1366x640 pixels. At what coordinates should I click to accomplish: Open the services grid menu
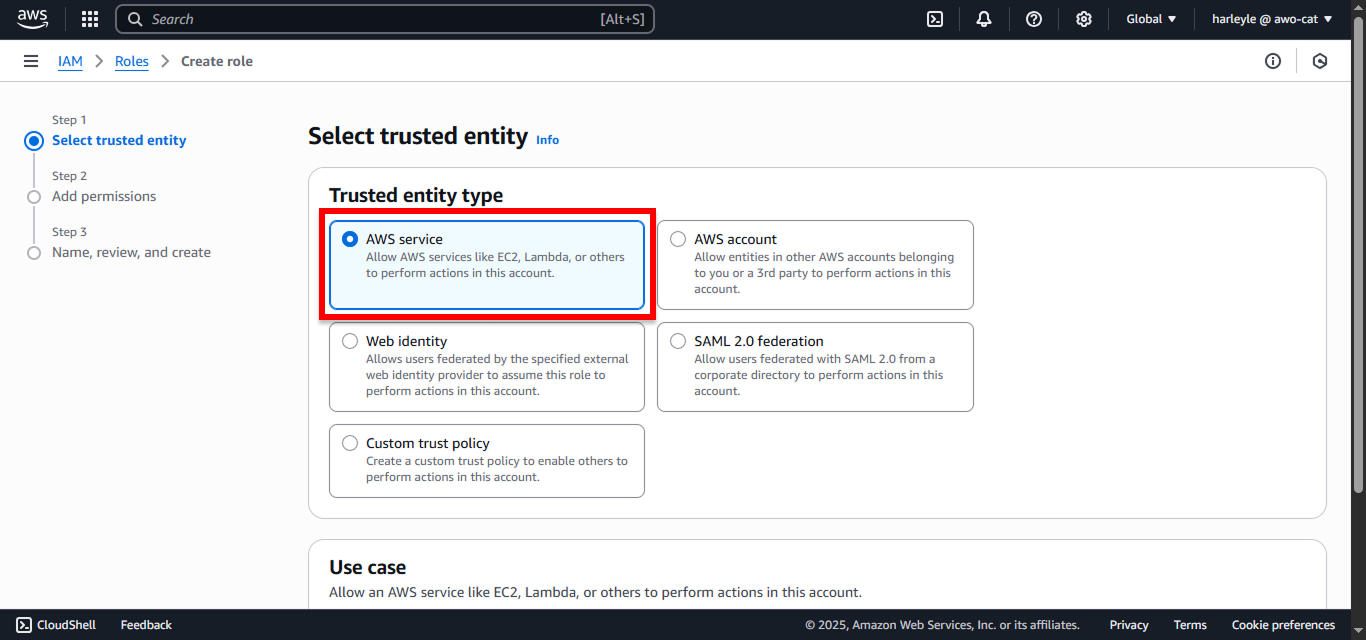[x=90, y=19]
